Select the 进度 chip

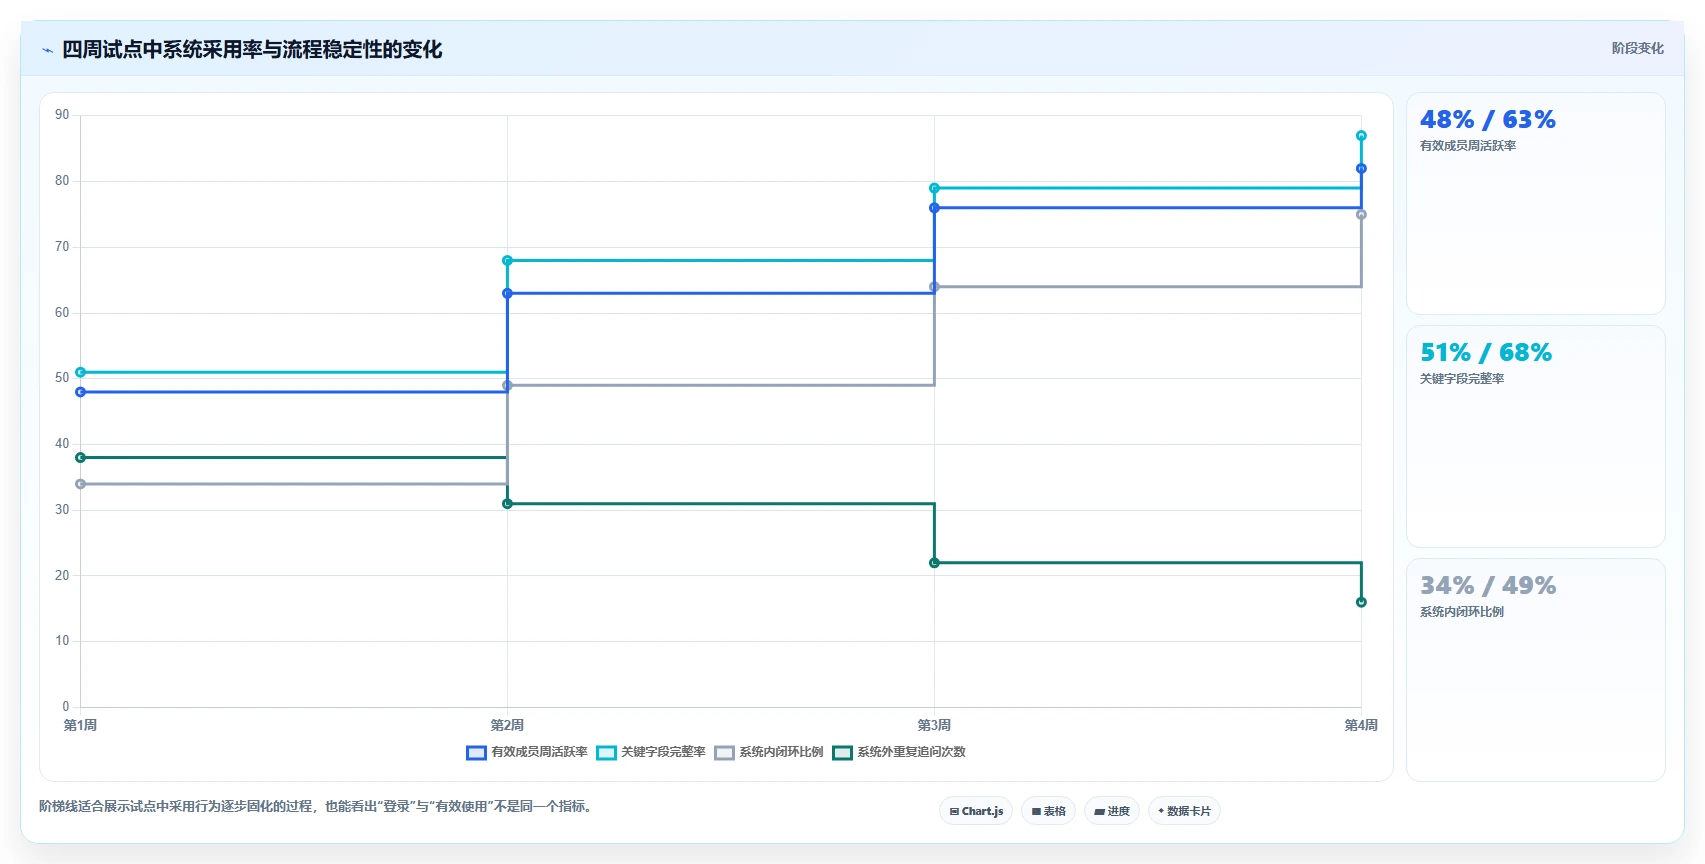click(1112, 811)
